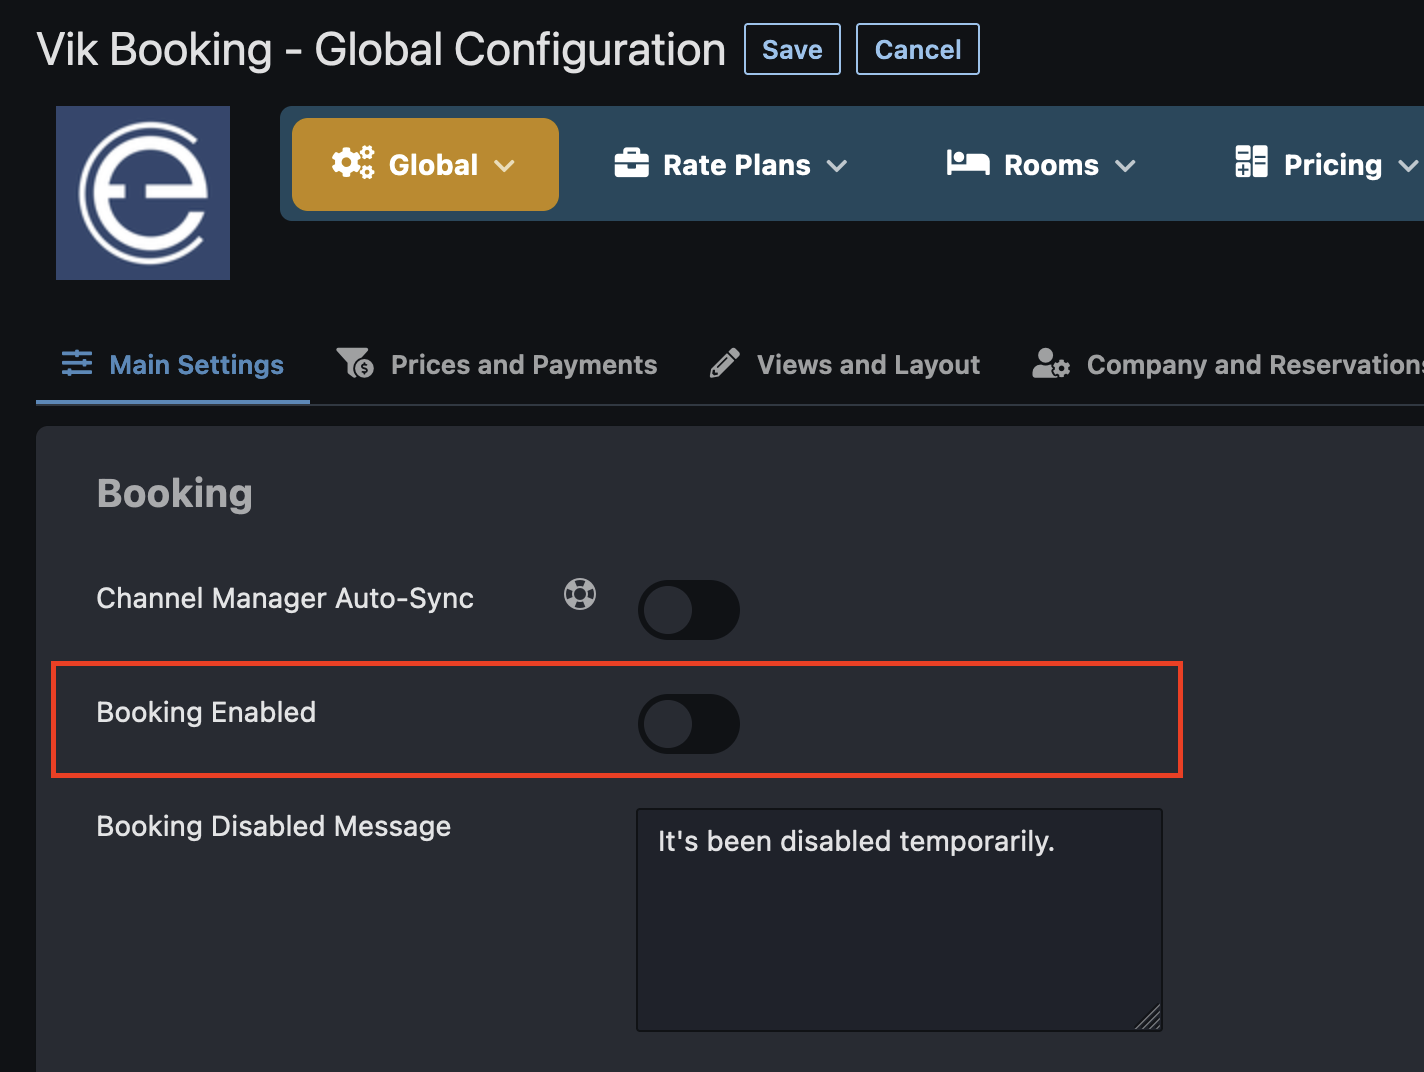
Task: Click the Booking Disabled Message label
Action: tap(274, 826)
